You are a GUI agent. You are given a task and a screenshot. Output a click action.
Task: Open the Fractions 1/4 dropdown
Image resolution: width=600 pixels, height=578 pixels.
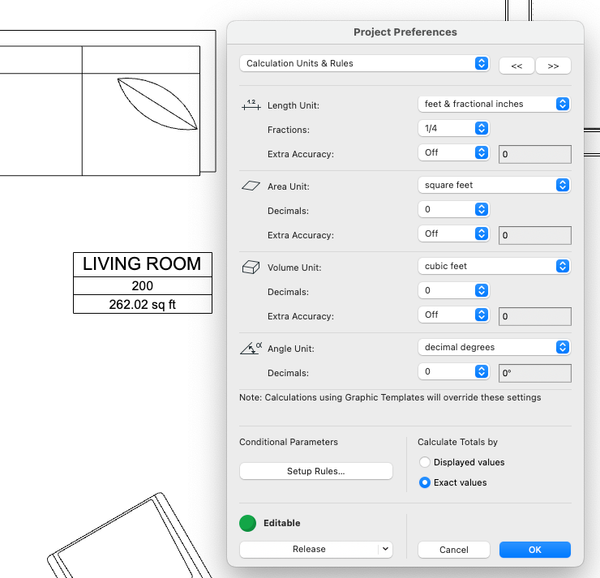(x=453, y=128)
